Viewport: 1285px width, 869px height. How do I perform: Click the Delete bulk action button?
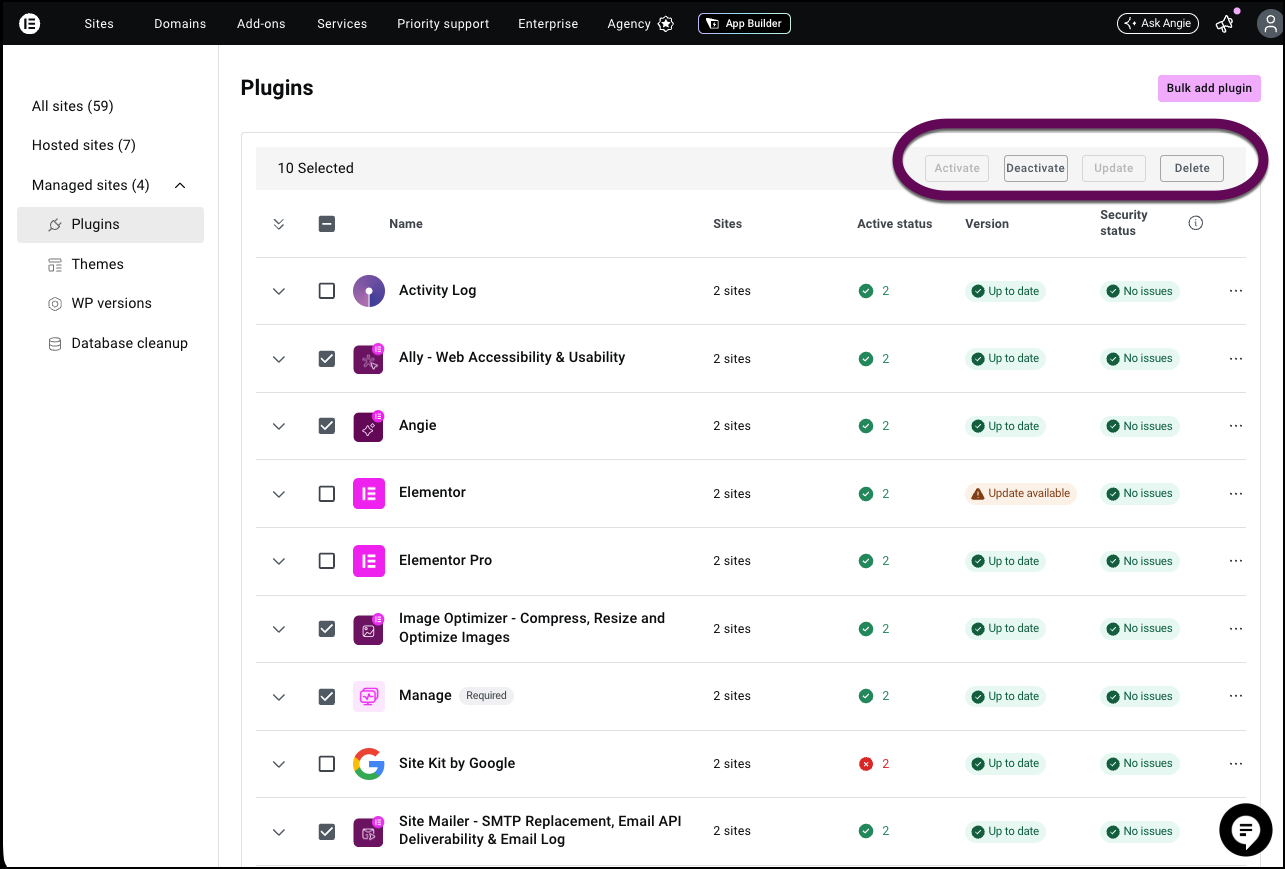[x=1192, y=168]
